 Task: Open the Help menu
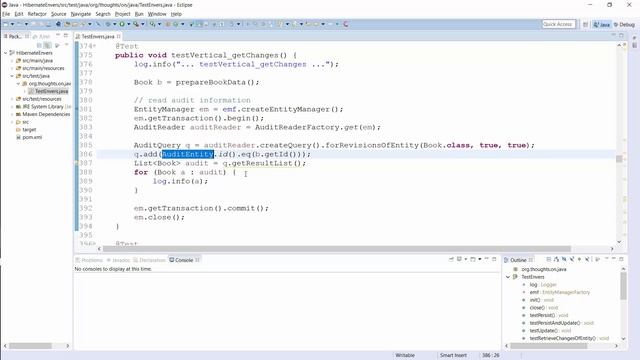click(176, 14)
